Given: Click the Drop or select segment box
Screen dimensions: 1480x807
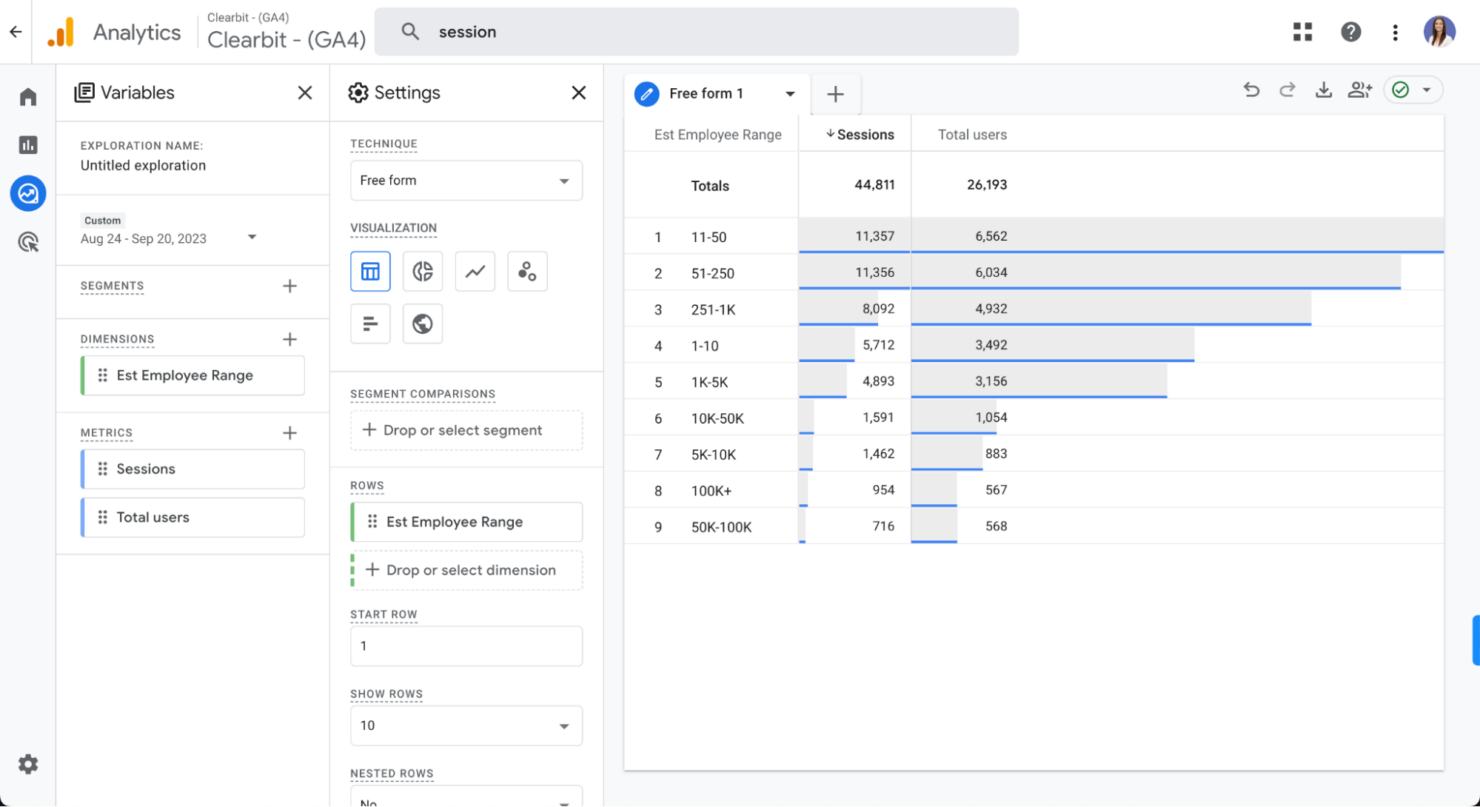Looking at the screenshot, I should [466, 430].
